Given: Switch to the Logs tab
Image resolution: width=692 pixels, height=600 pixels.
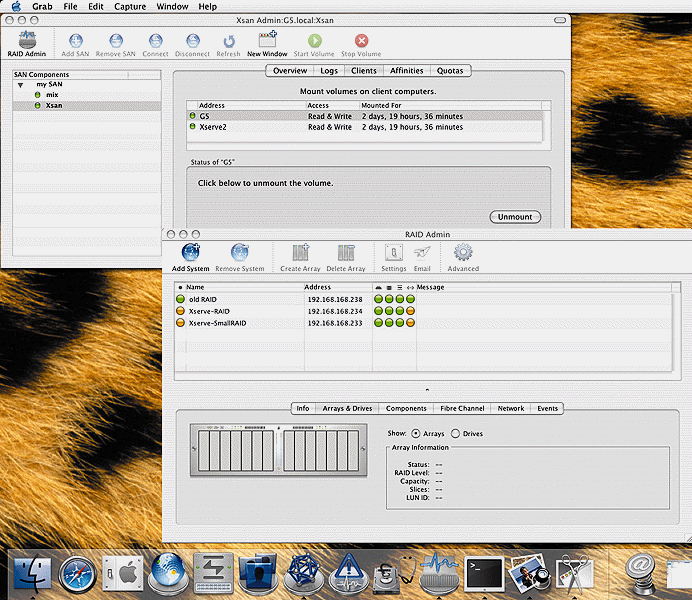Looking at the screenshot, I should [329, 71].
